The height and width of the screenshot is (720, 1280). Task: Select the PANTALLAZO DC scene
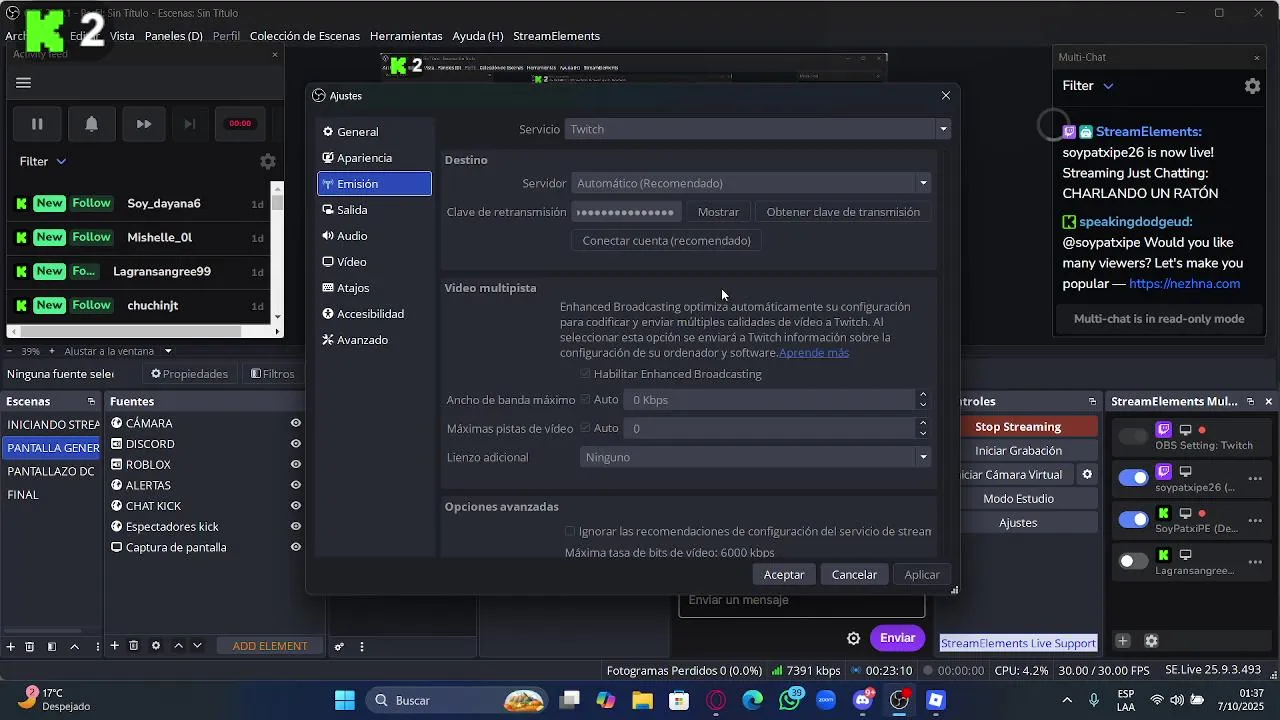coord(51,471)
